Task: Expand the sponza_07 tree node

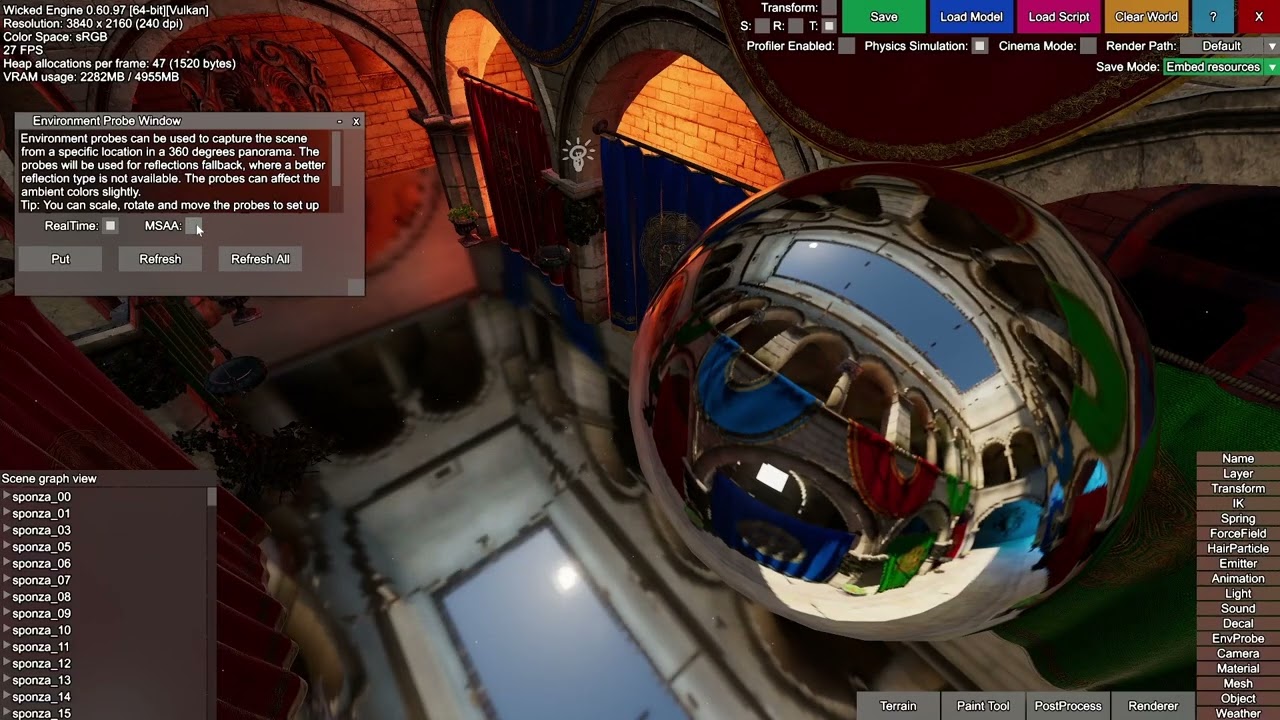Action: (6, 580)
